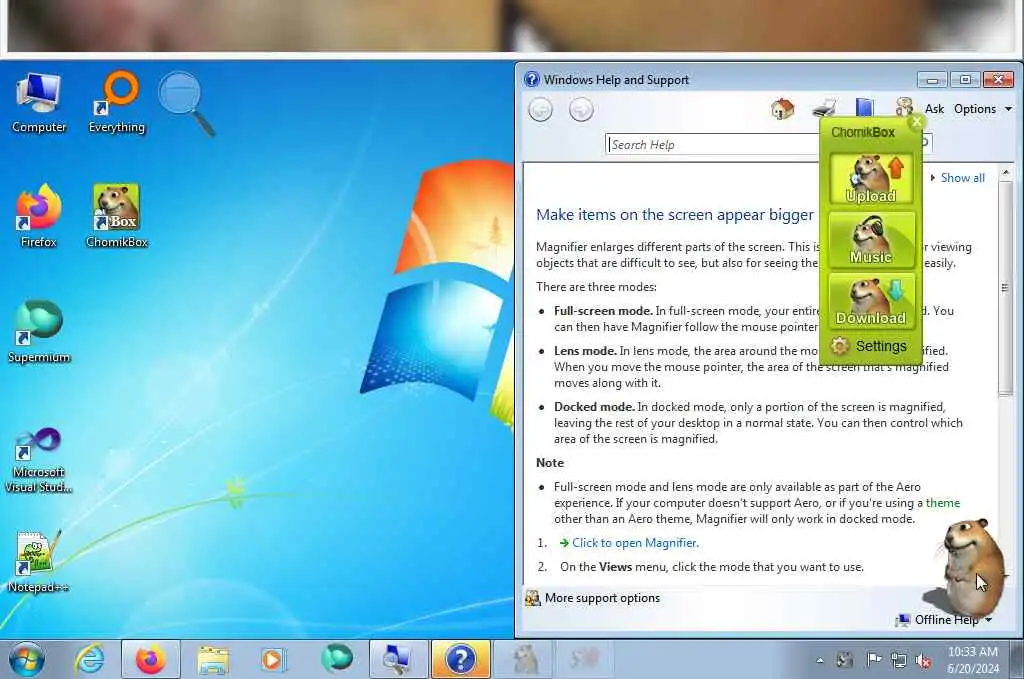Click the network tray icon

point(898,660)
